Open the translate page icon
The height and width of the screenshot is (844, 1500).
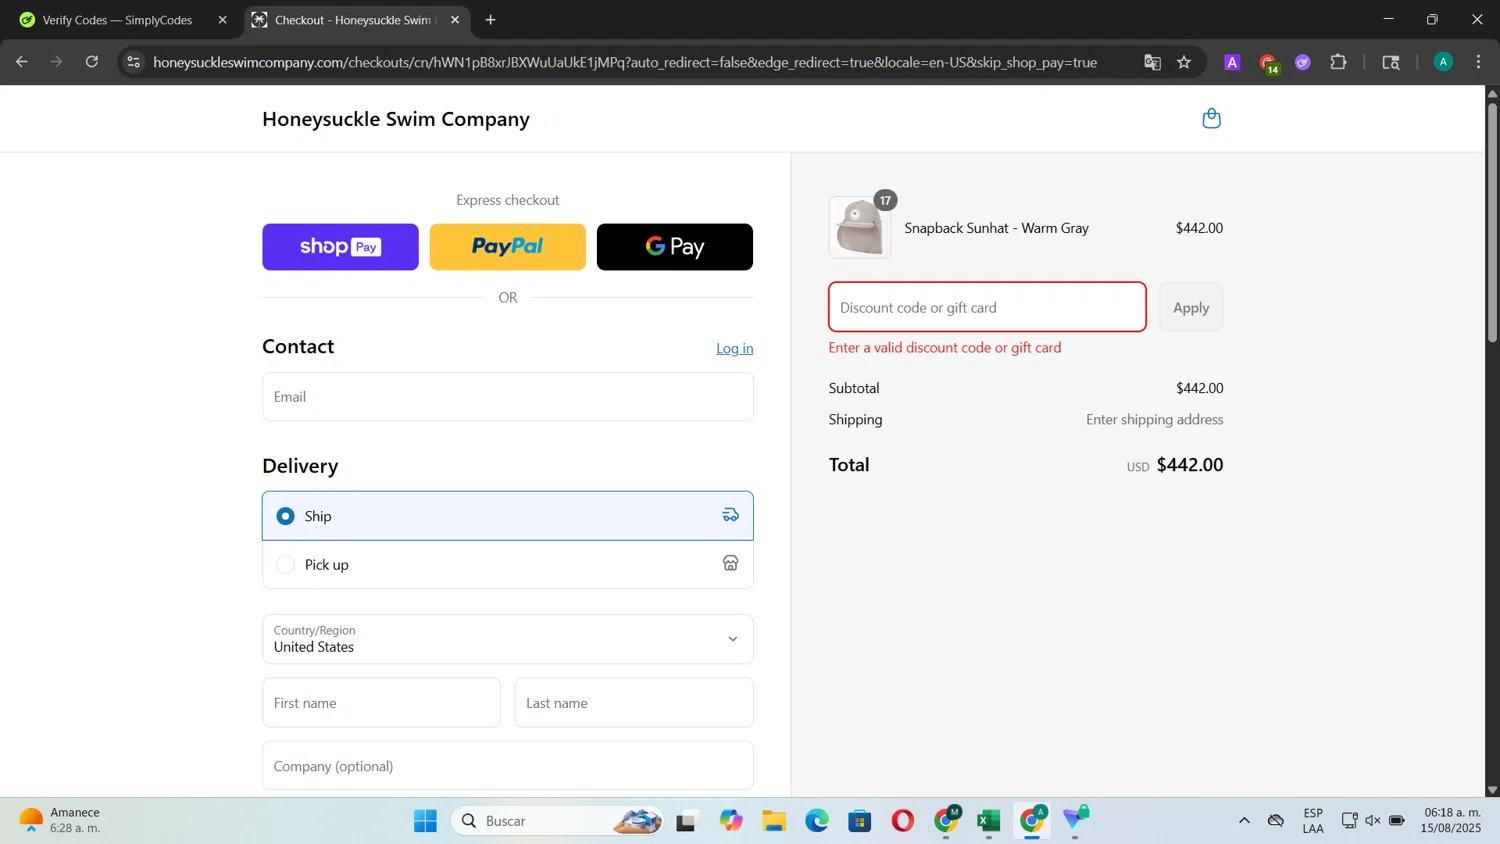(1152, 62)
